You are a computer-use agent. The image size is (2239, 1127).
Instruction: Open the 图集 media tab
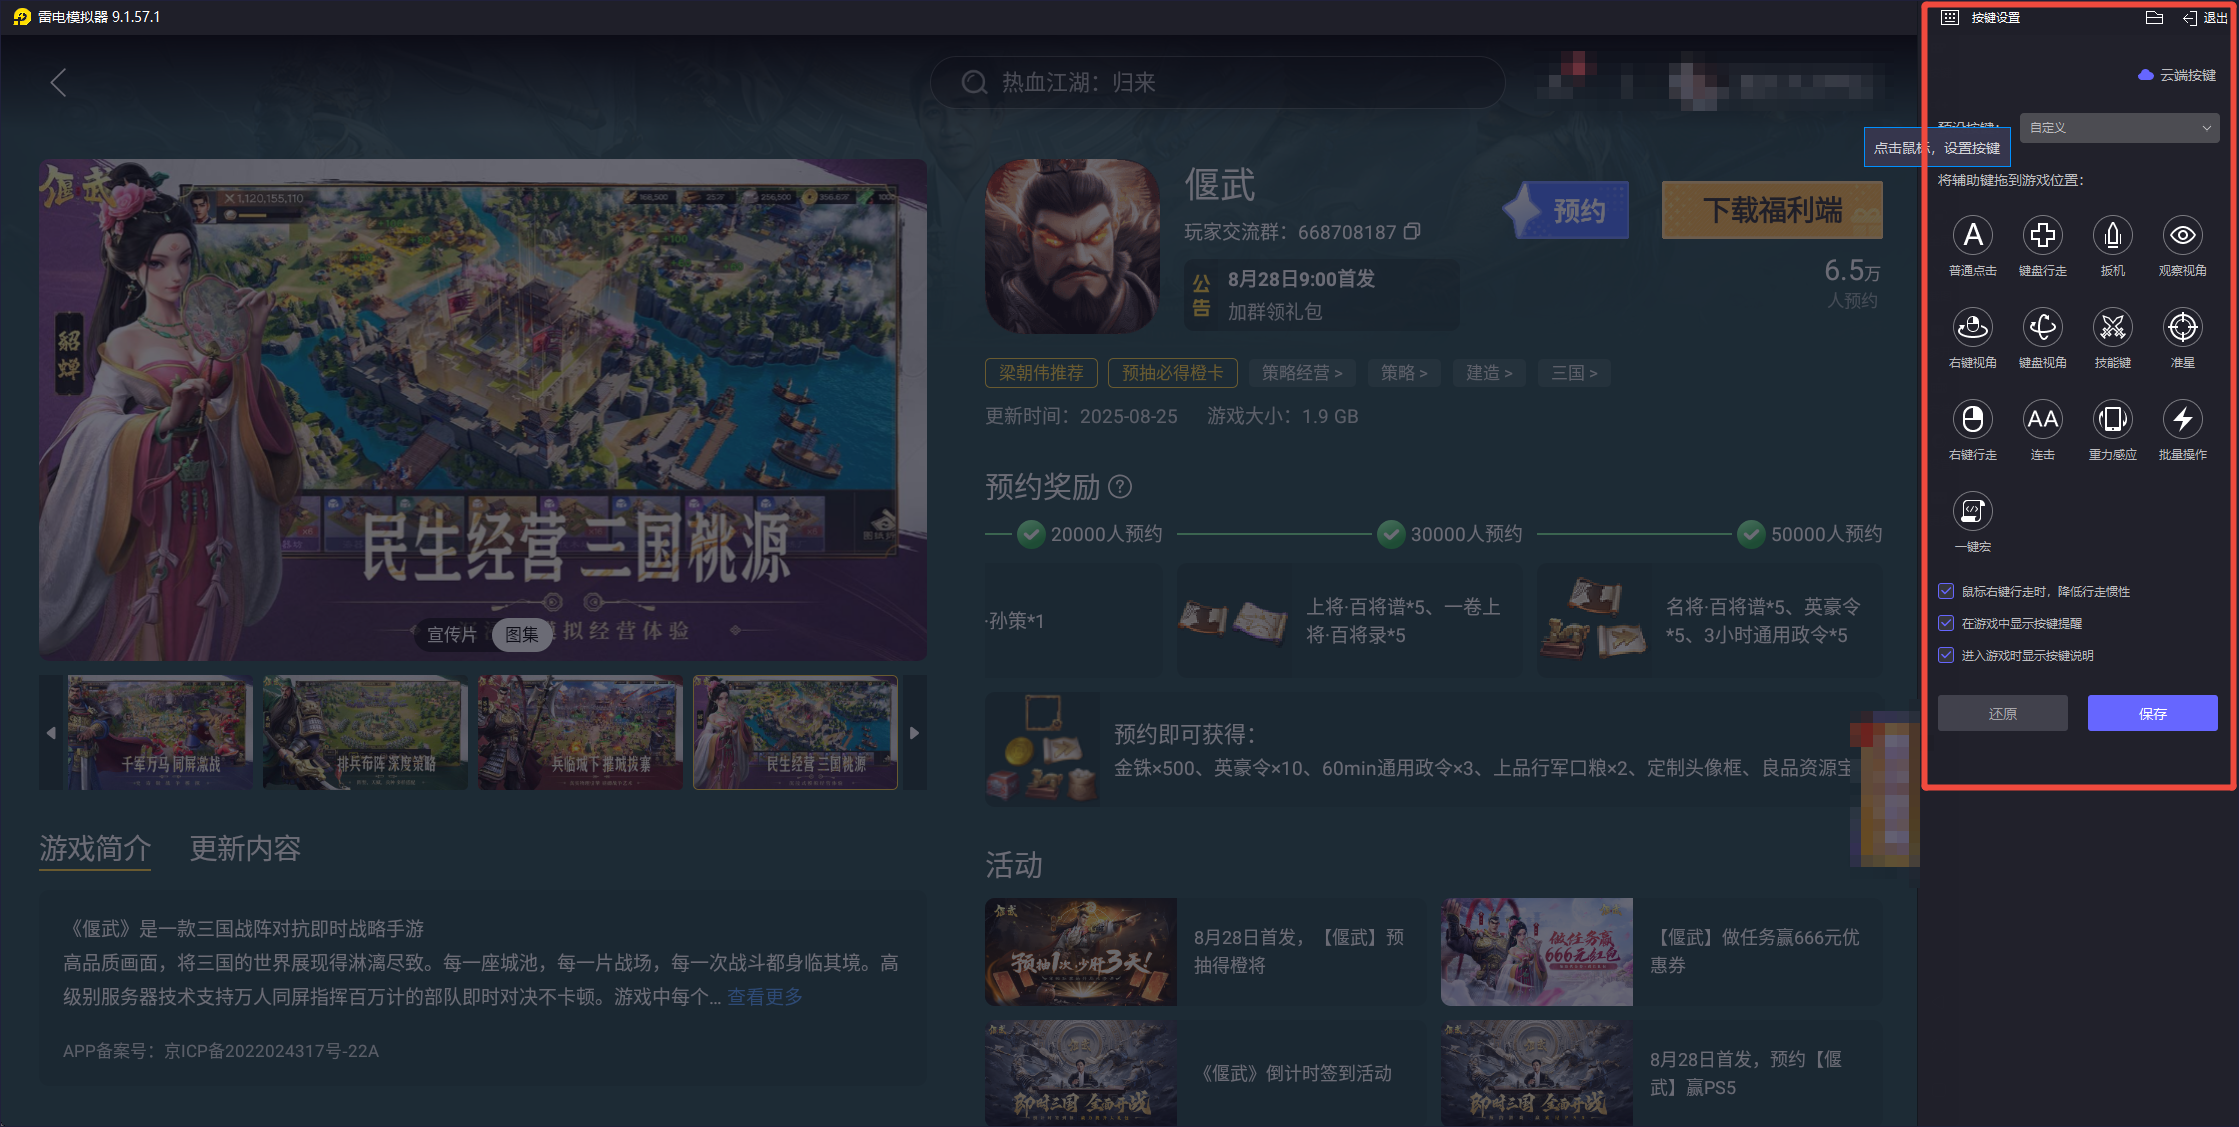pos(522,634)
